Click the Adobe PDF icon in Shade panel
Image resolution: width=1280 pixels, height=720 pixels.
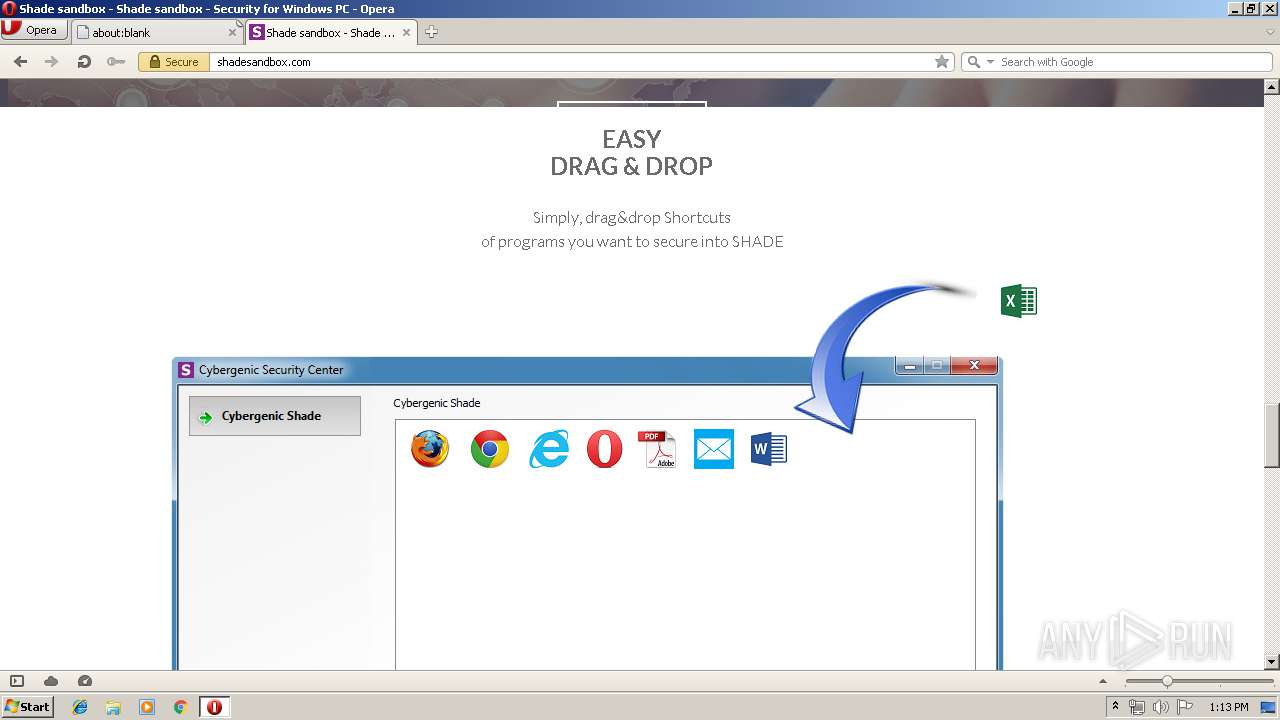657,449
